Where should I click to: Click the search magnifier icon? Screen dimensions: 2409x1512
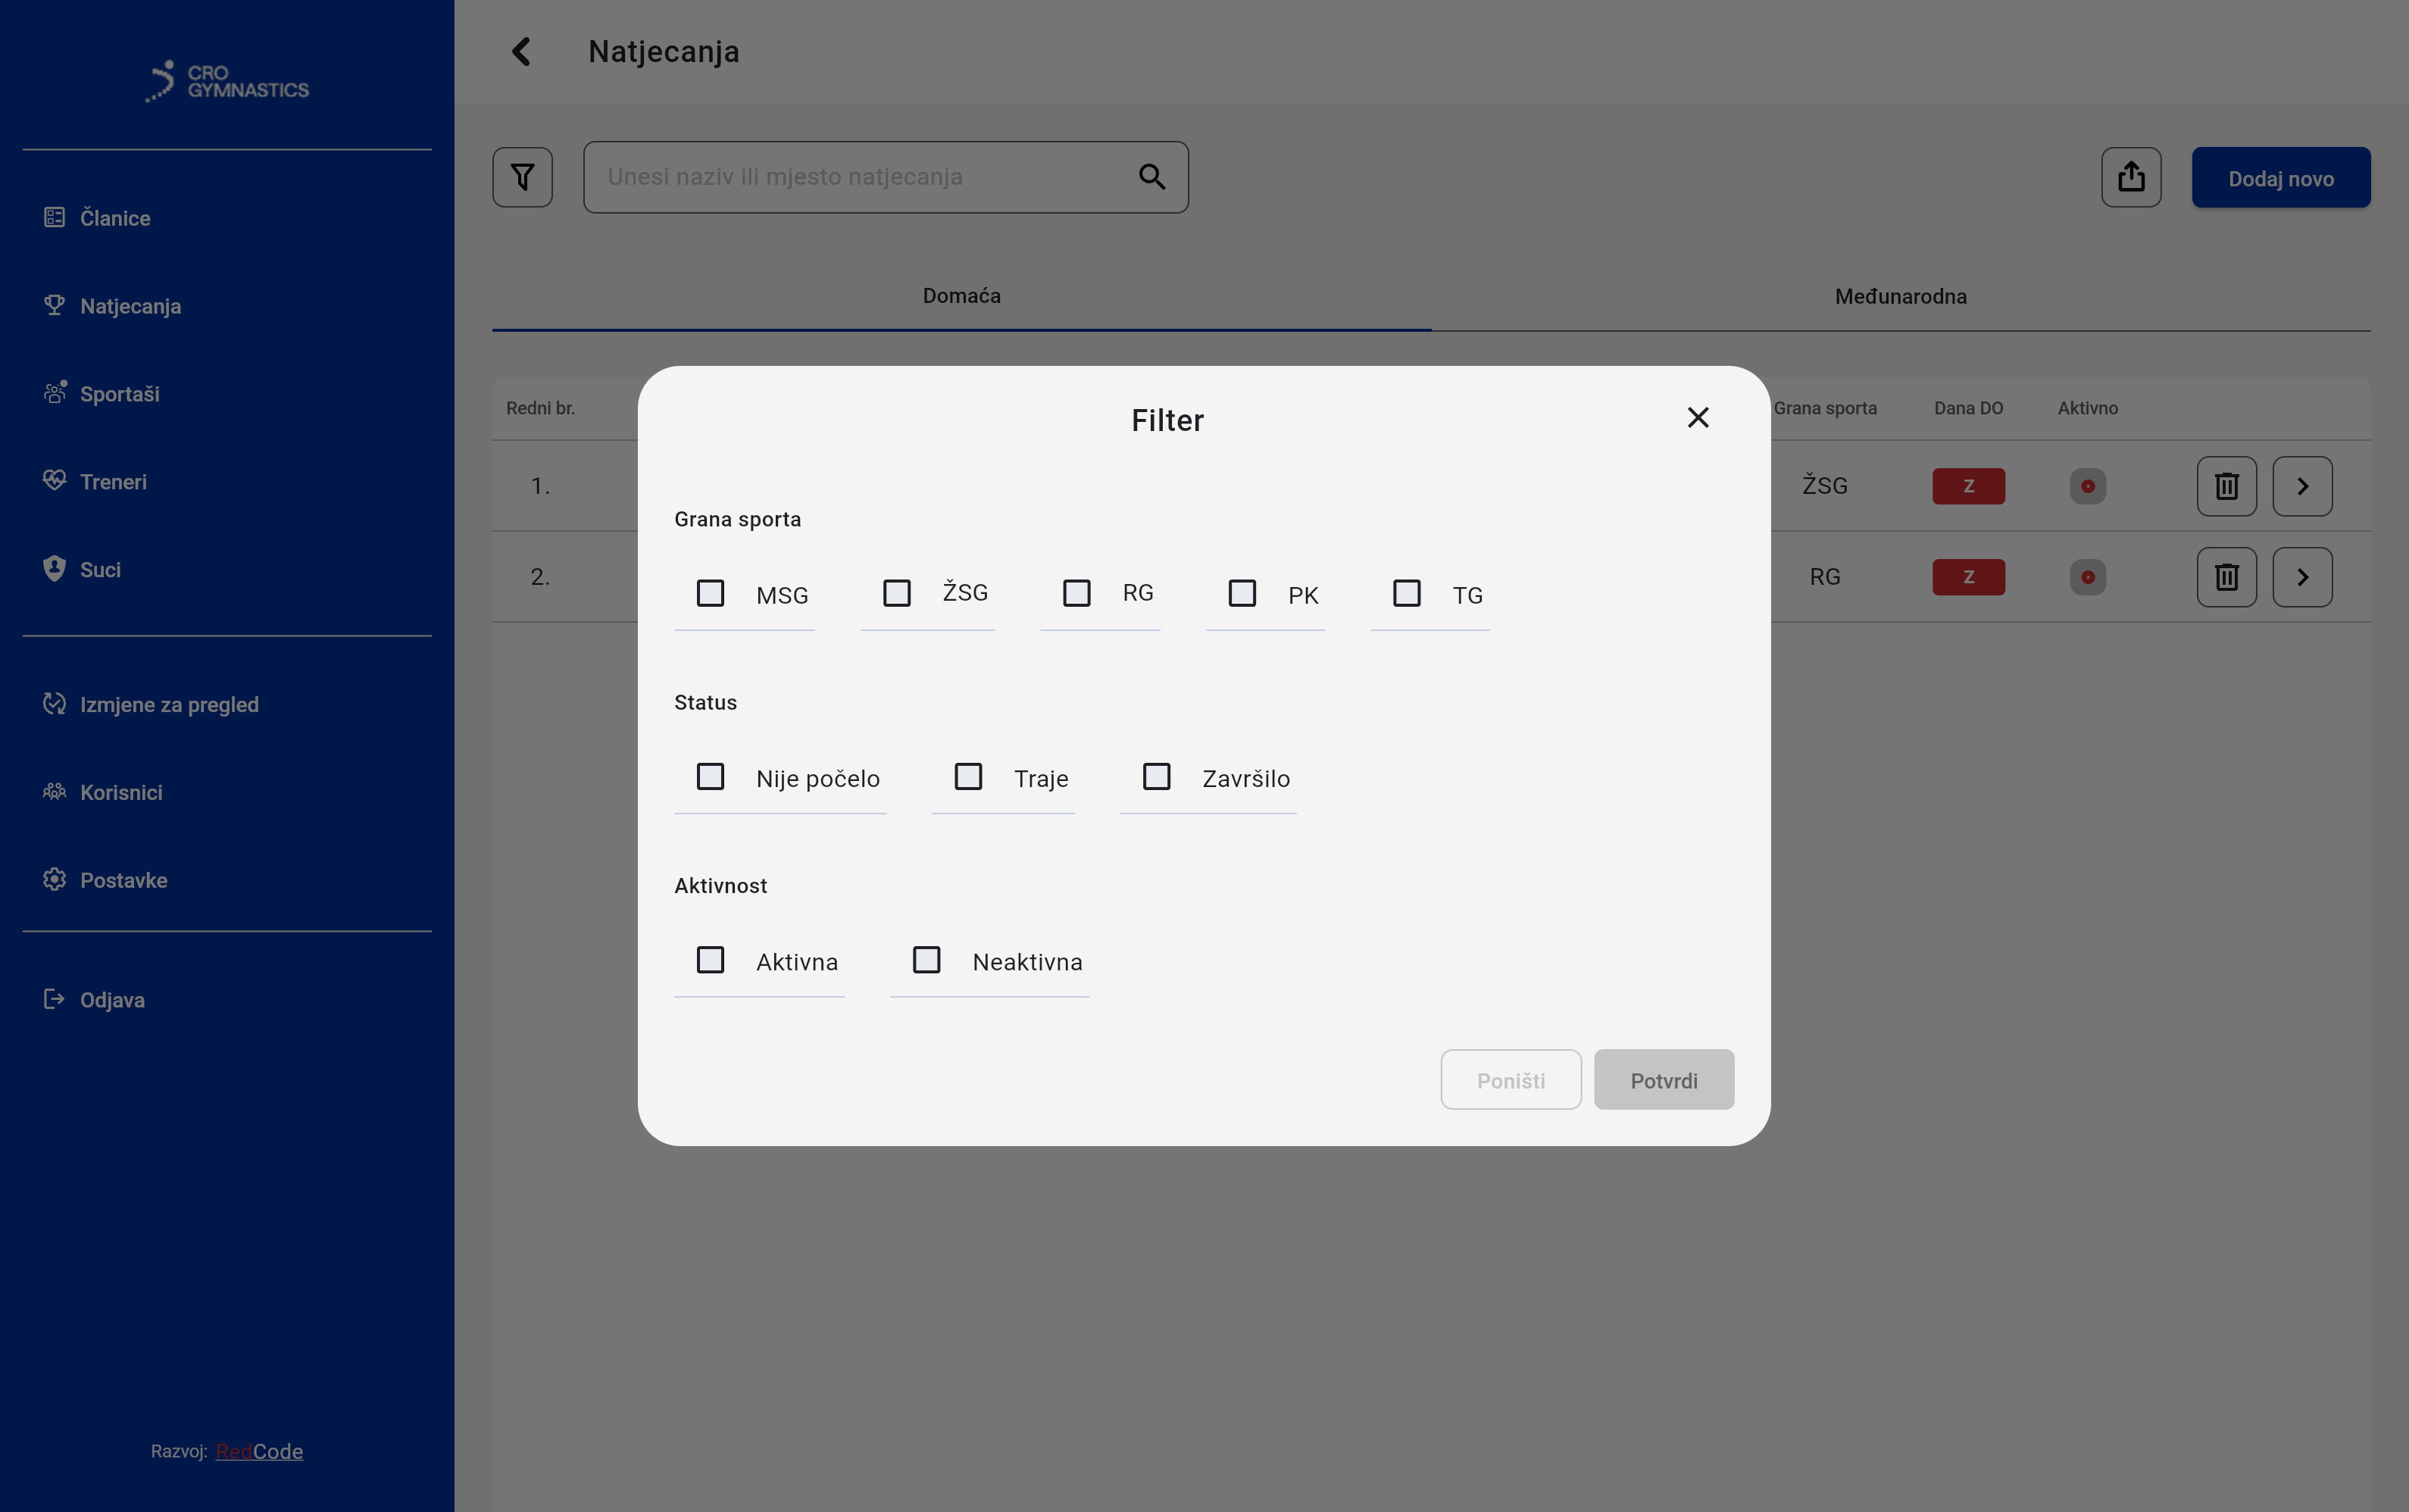[1152, 177]
